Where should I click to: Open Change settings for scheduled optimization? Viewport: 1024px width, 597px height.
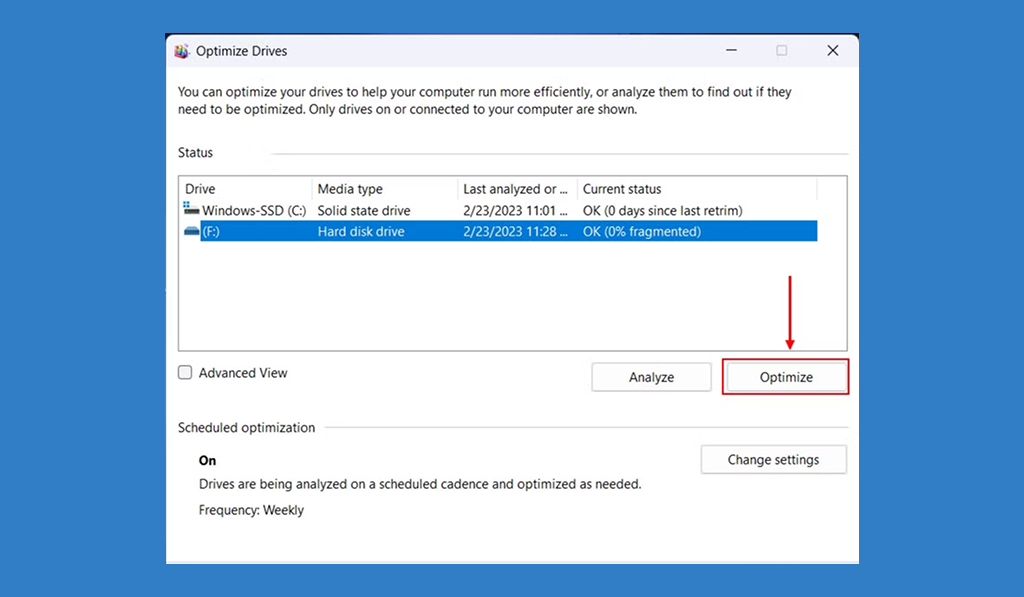[773, 459]
